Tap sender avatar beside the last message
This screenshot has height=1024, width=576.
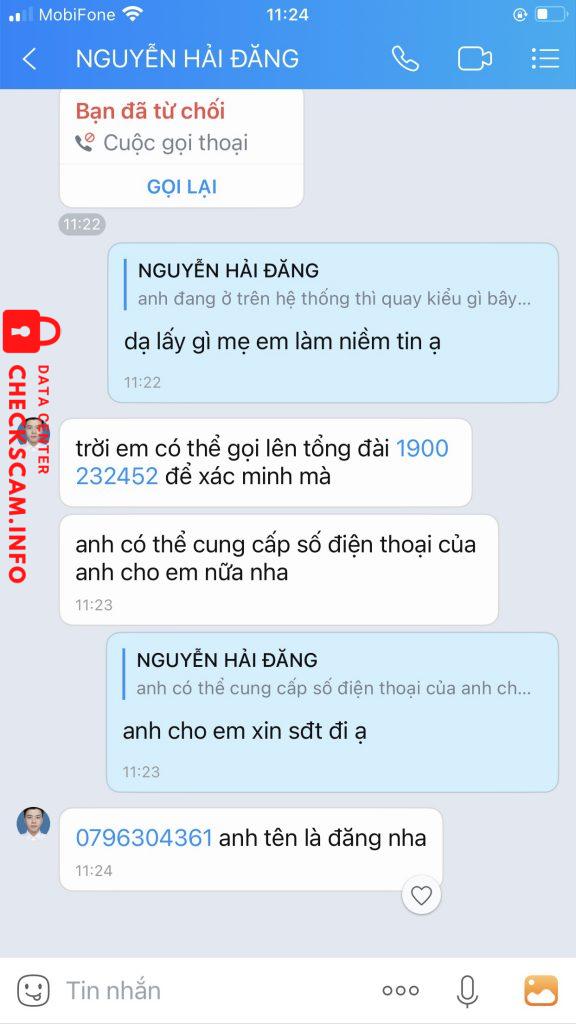33,822
